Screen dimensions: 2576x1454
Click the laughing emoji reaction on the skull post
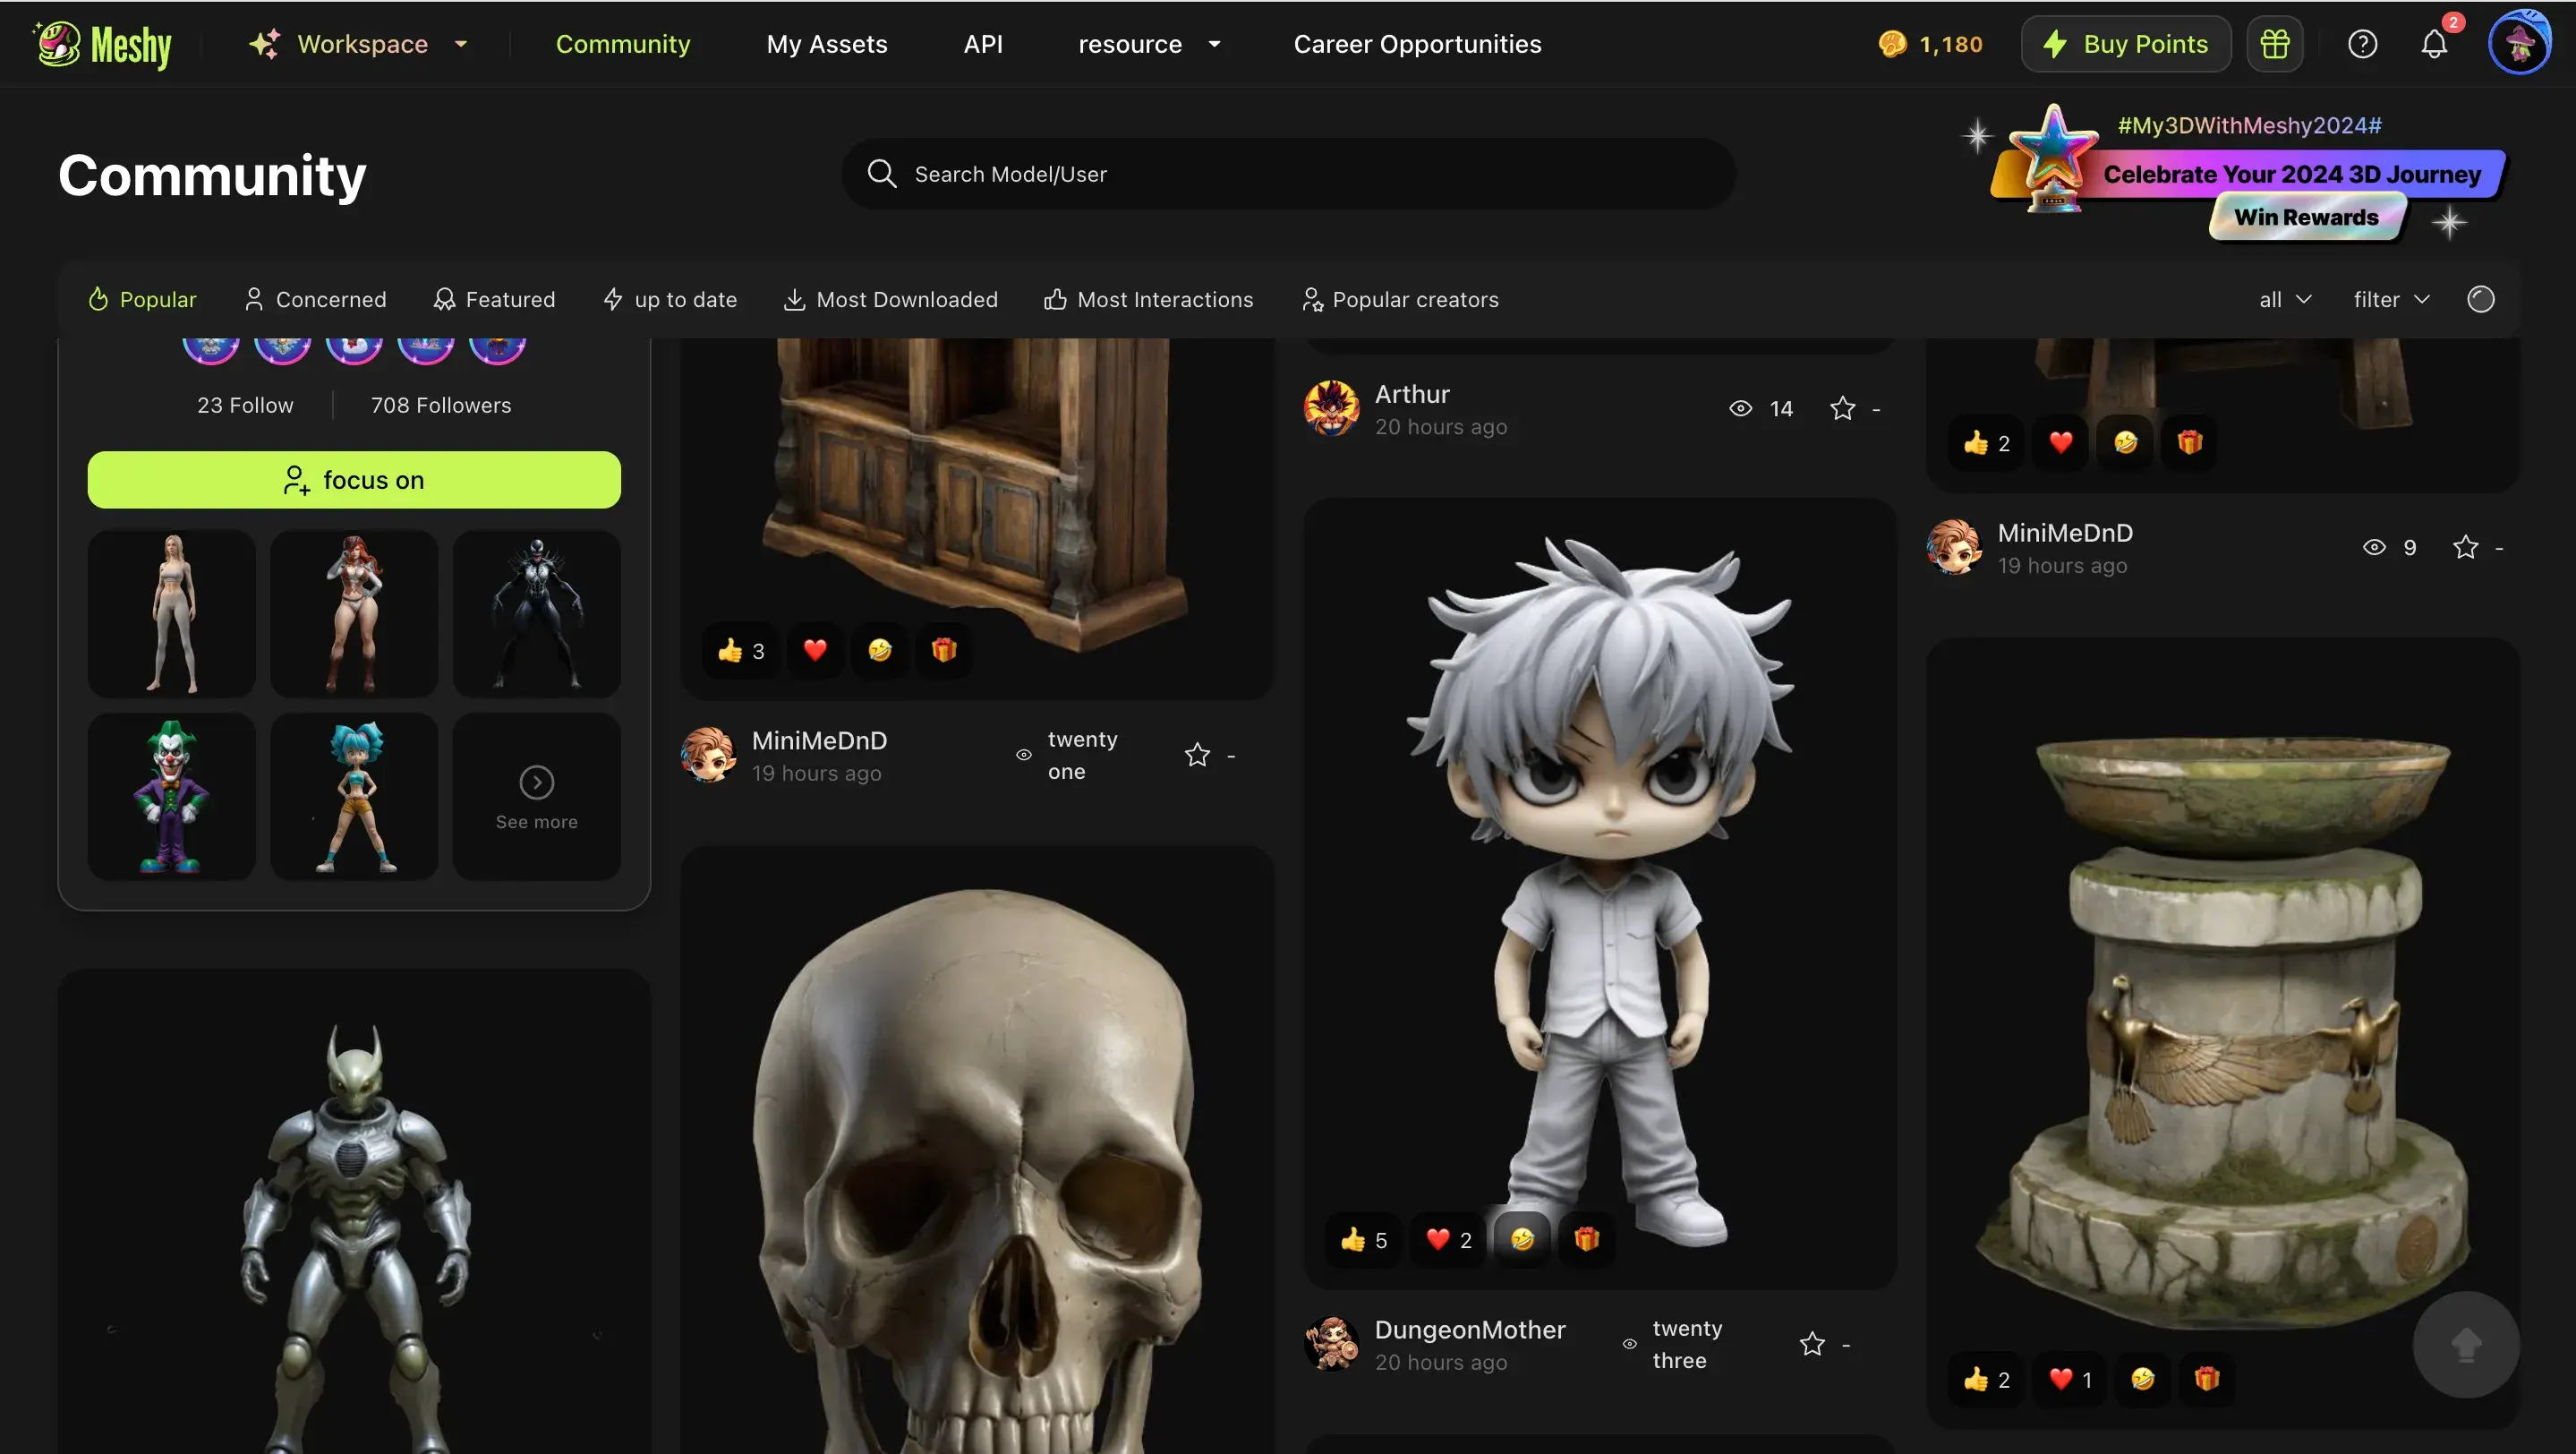coord(879,650)
